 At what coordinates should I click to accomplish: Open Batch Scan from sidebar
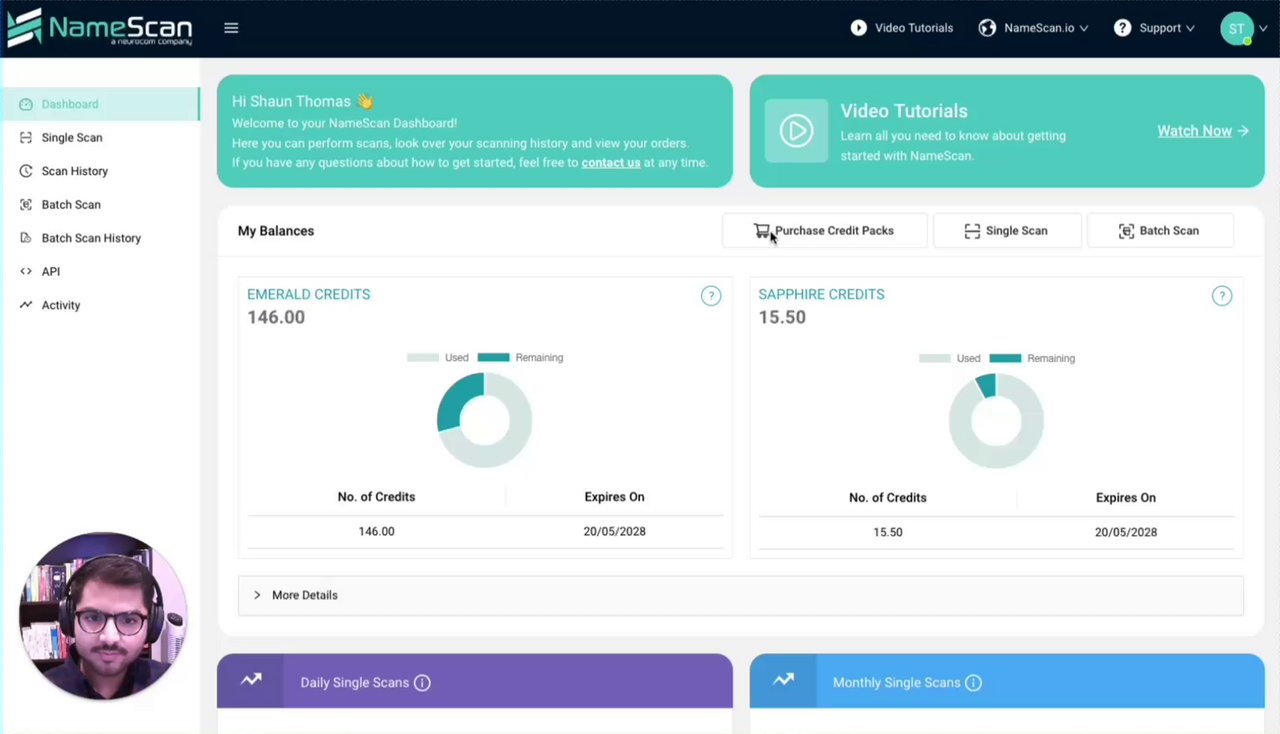coord(71,205)
